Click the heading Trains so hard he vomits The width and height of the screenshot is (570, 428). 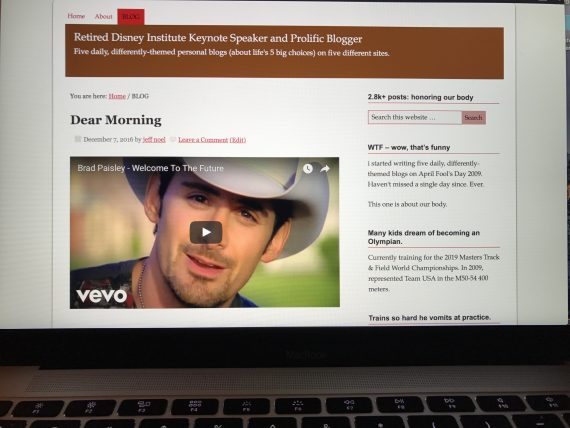click(429, 318)
